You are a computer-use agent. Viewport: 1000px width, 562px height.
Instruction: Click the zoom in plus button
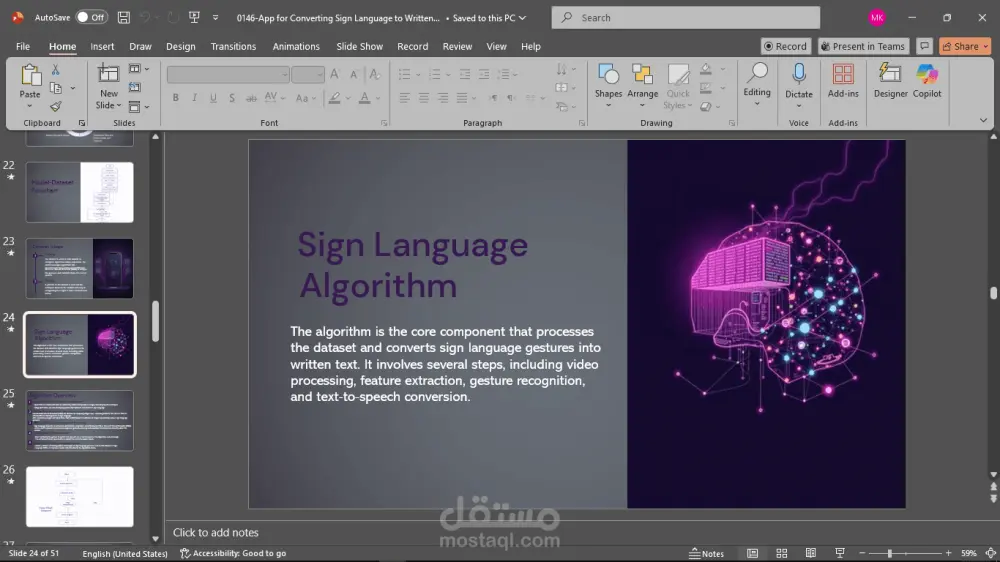(948, 553)
